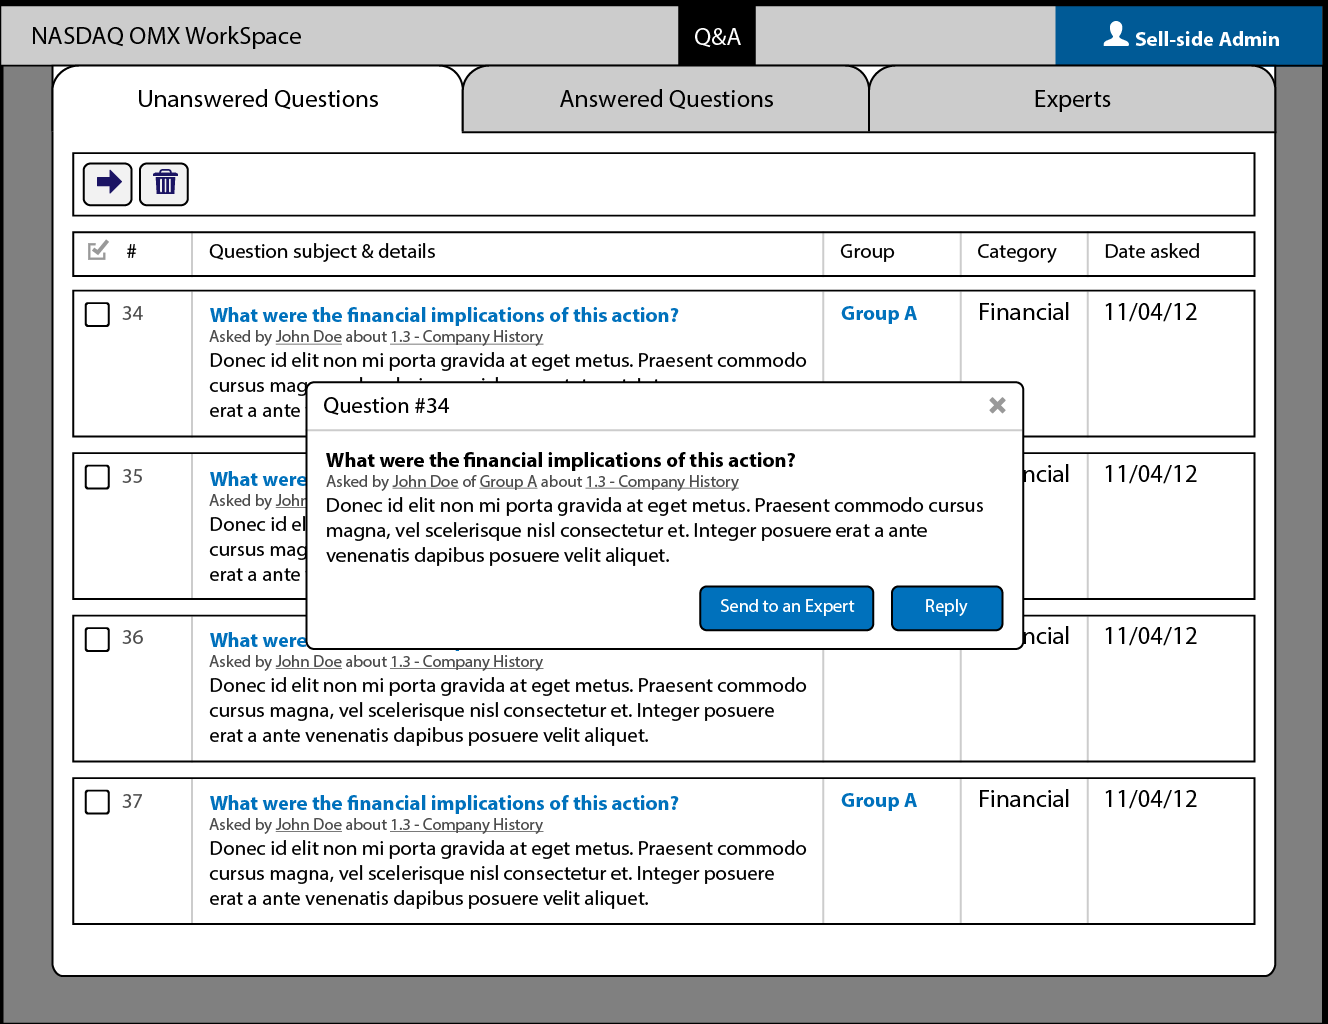Open the Group A link in row 37
Image resolution: width=1328 pixels, height=1024 pixels.
[879, 800]
